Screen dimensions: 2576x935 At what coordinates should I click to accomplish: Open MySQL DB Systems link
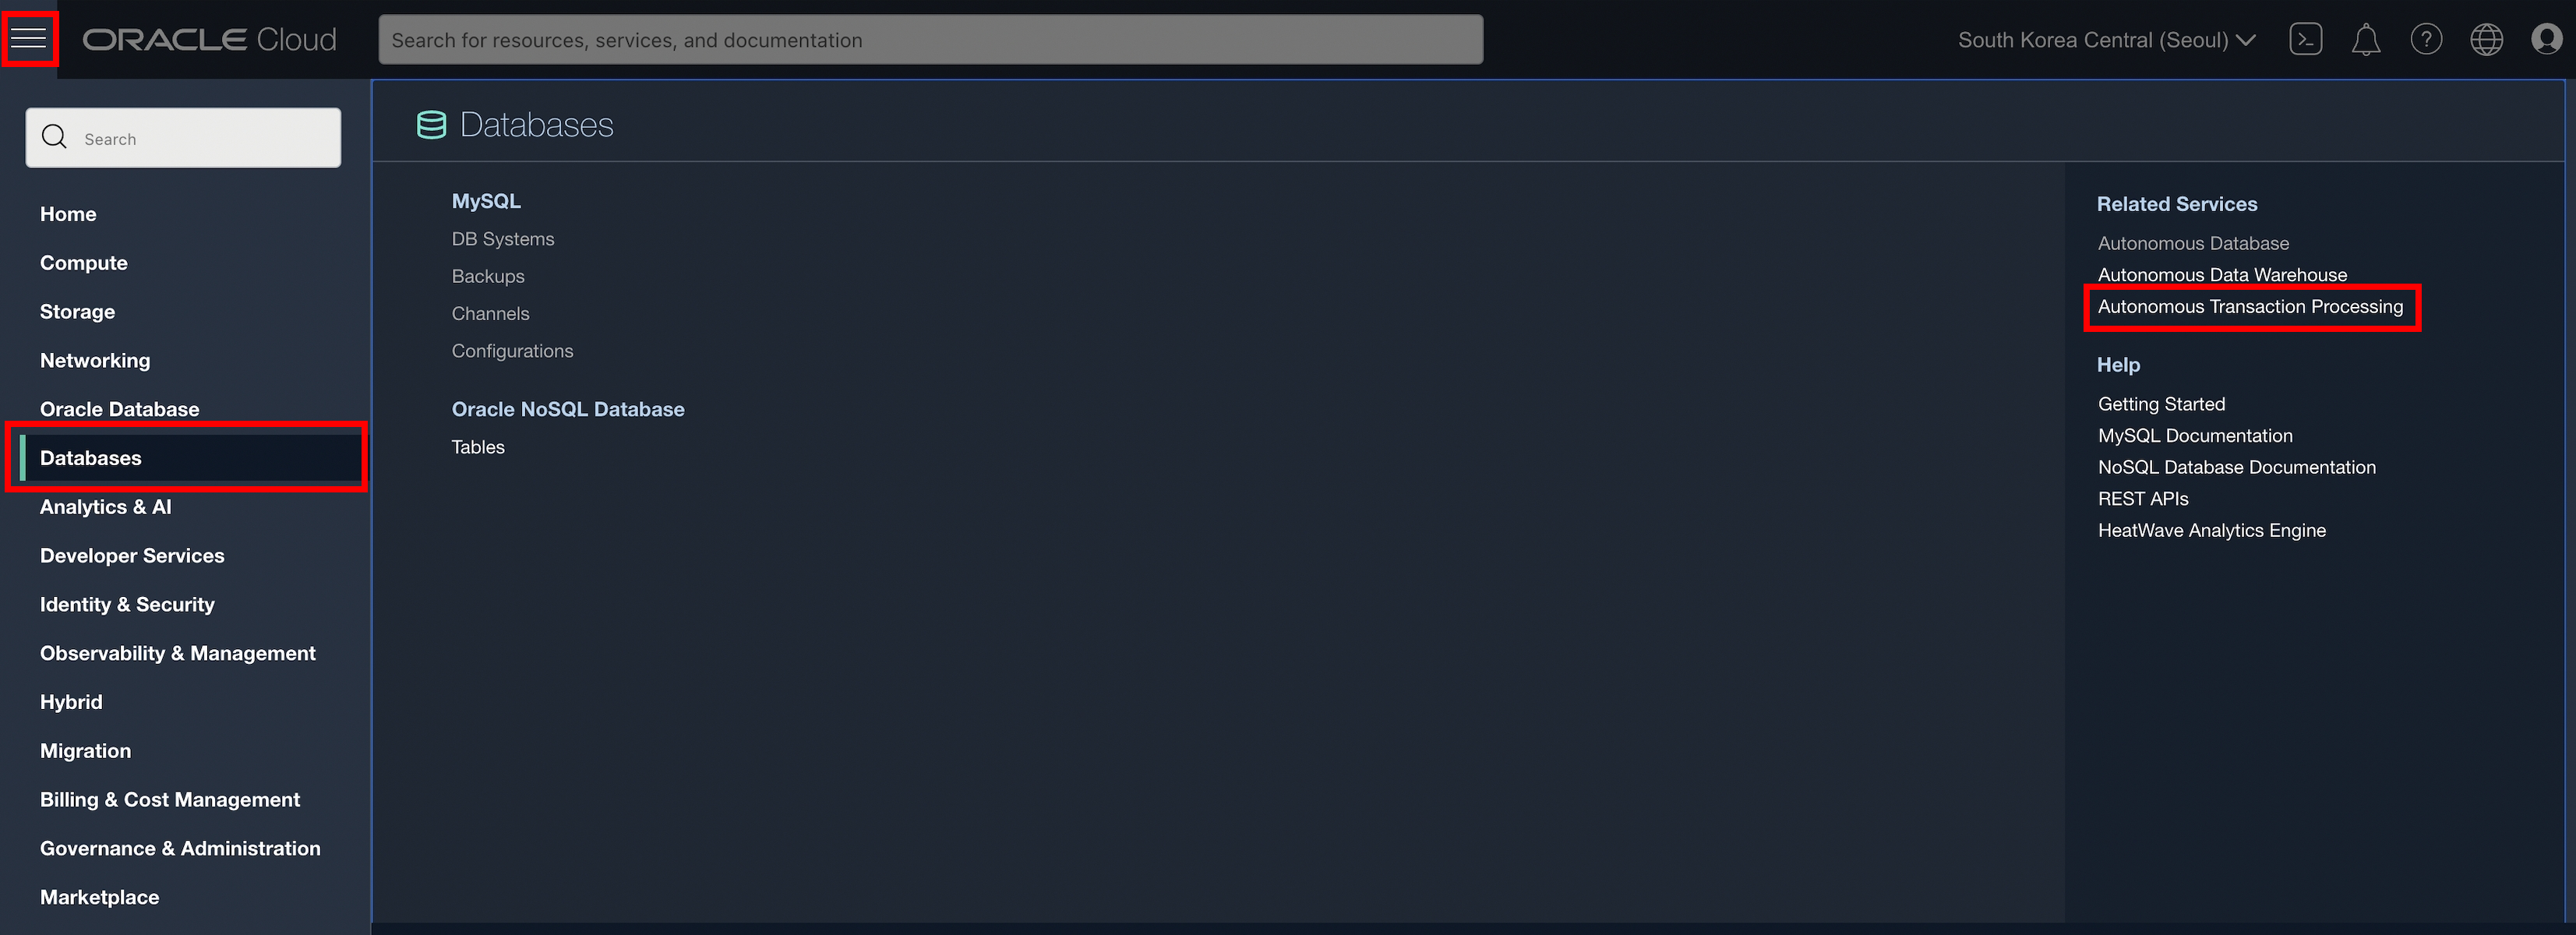[502, 239]
